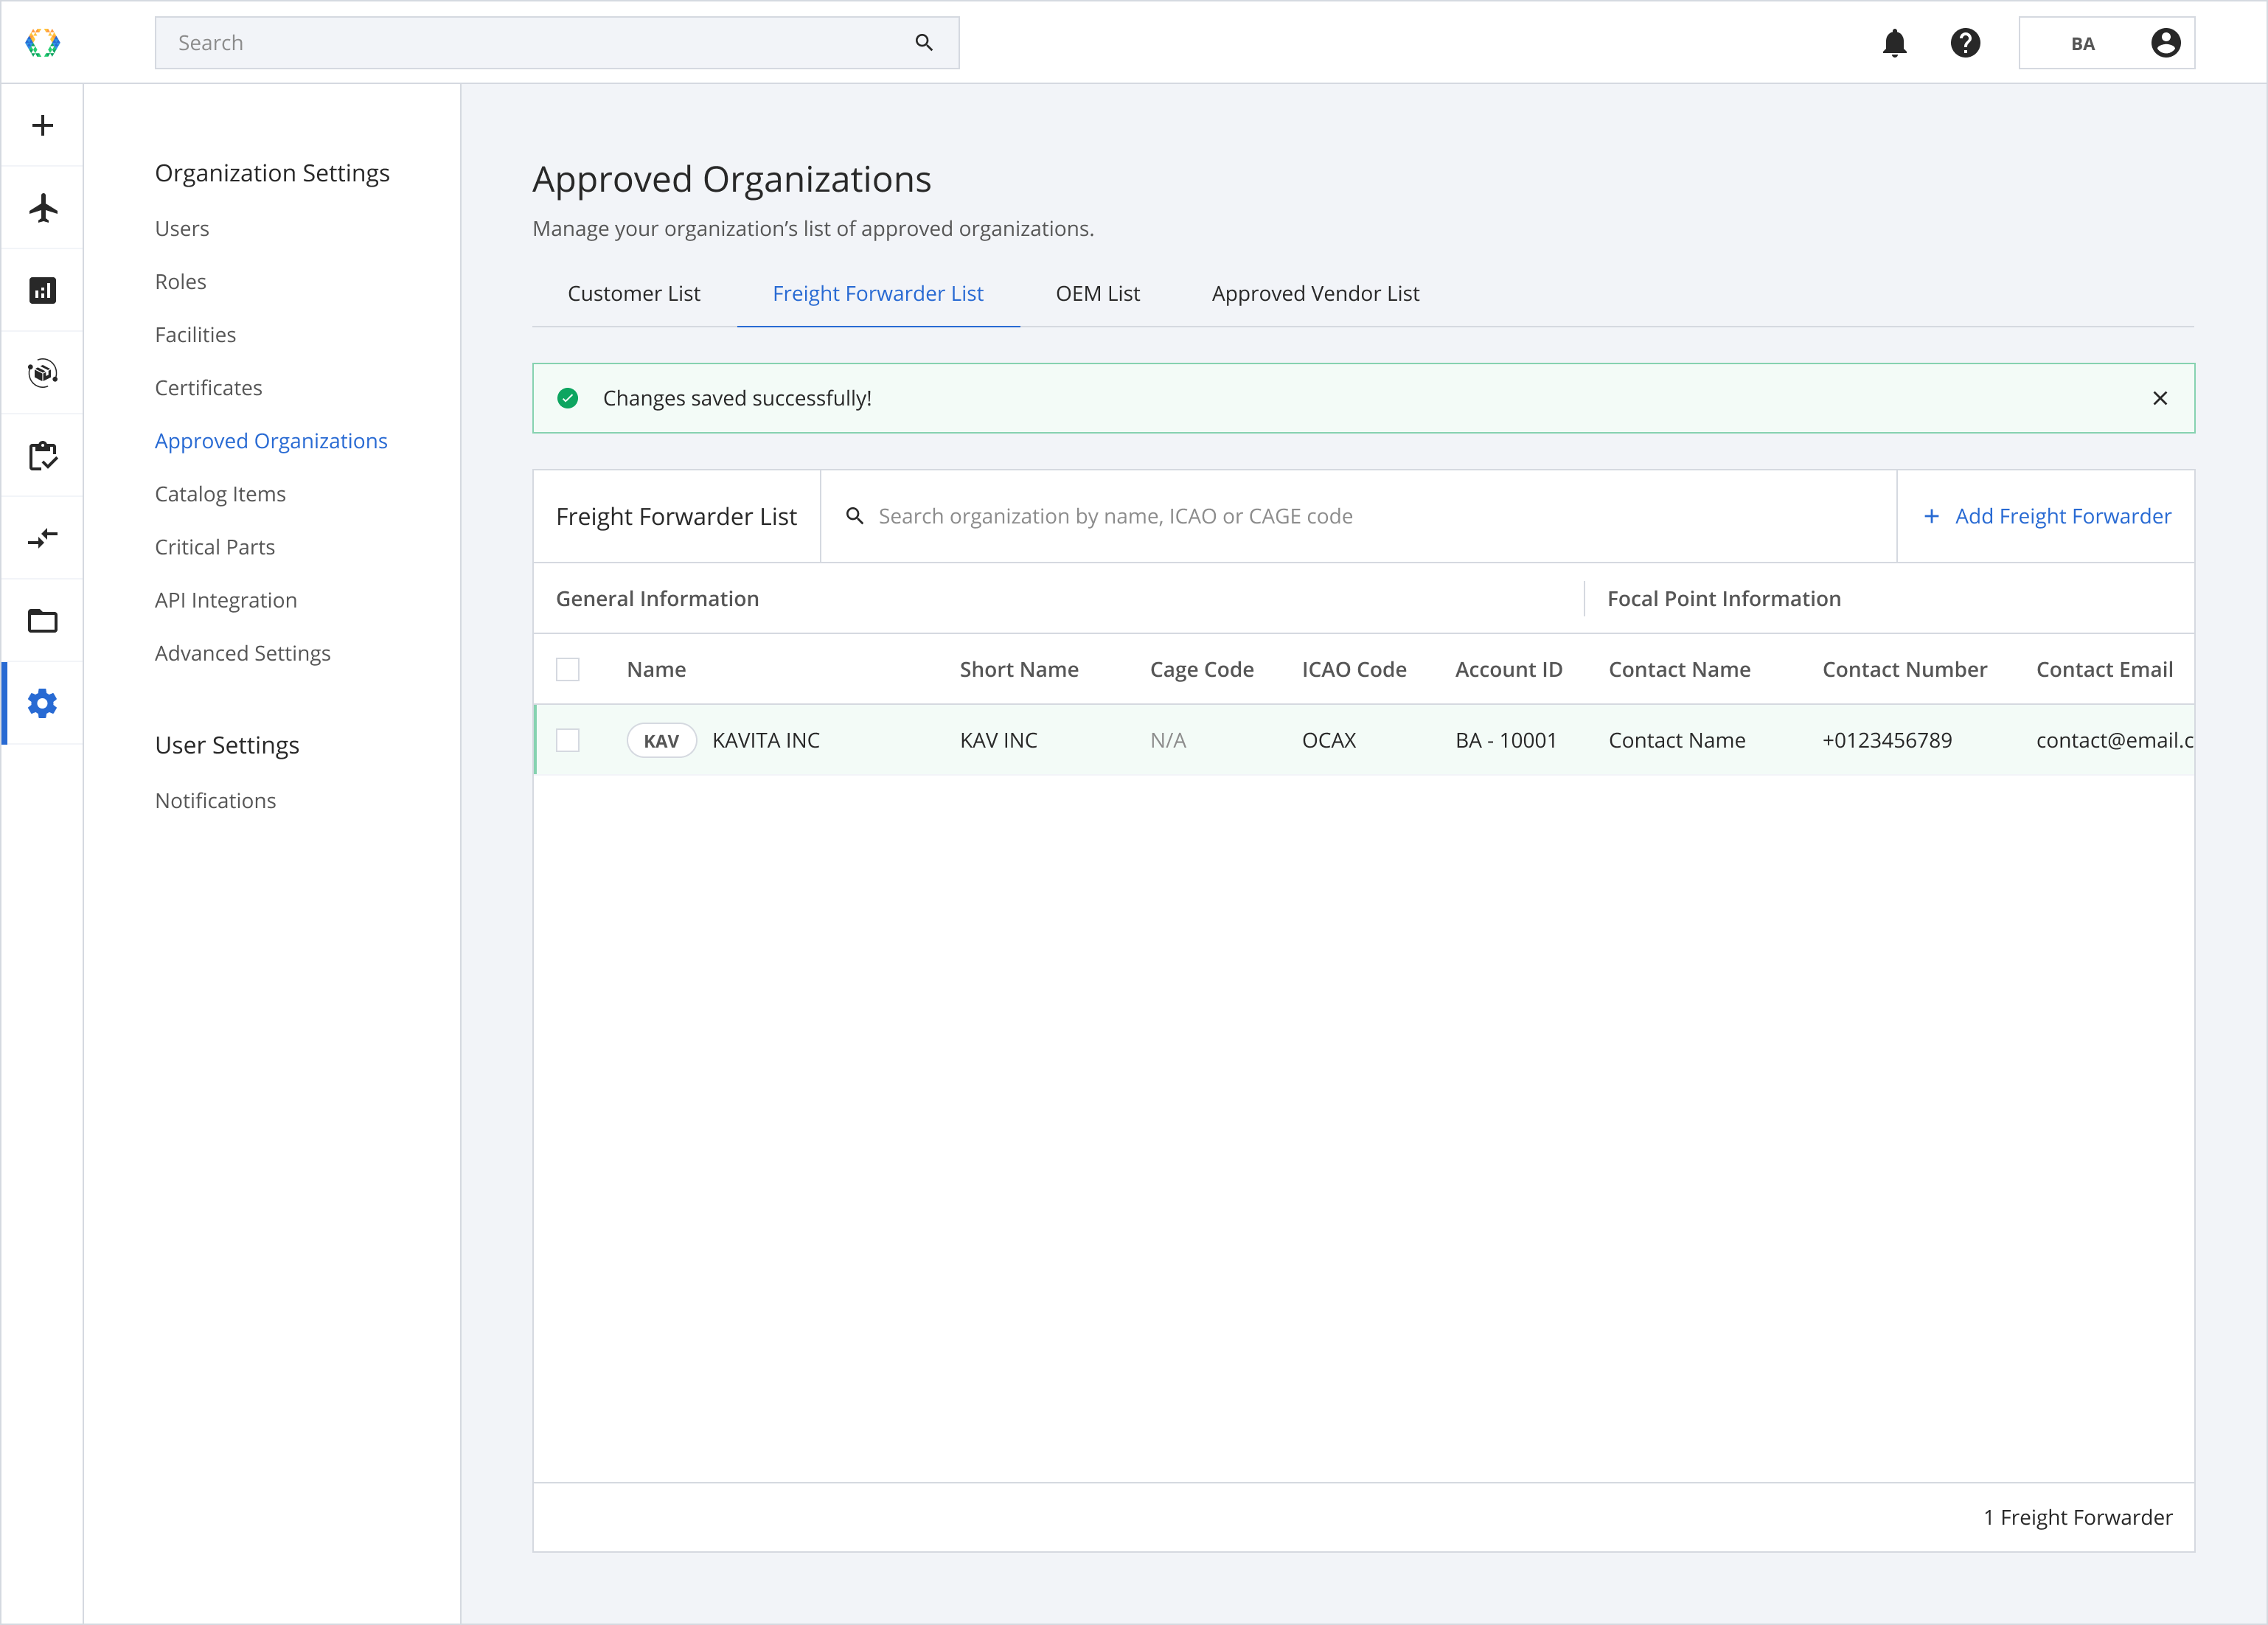Open the help question mark icon
The height and width of the screenshot is (1625, 2268).
tap(1965, 43)
